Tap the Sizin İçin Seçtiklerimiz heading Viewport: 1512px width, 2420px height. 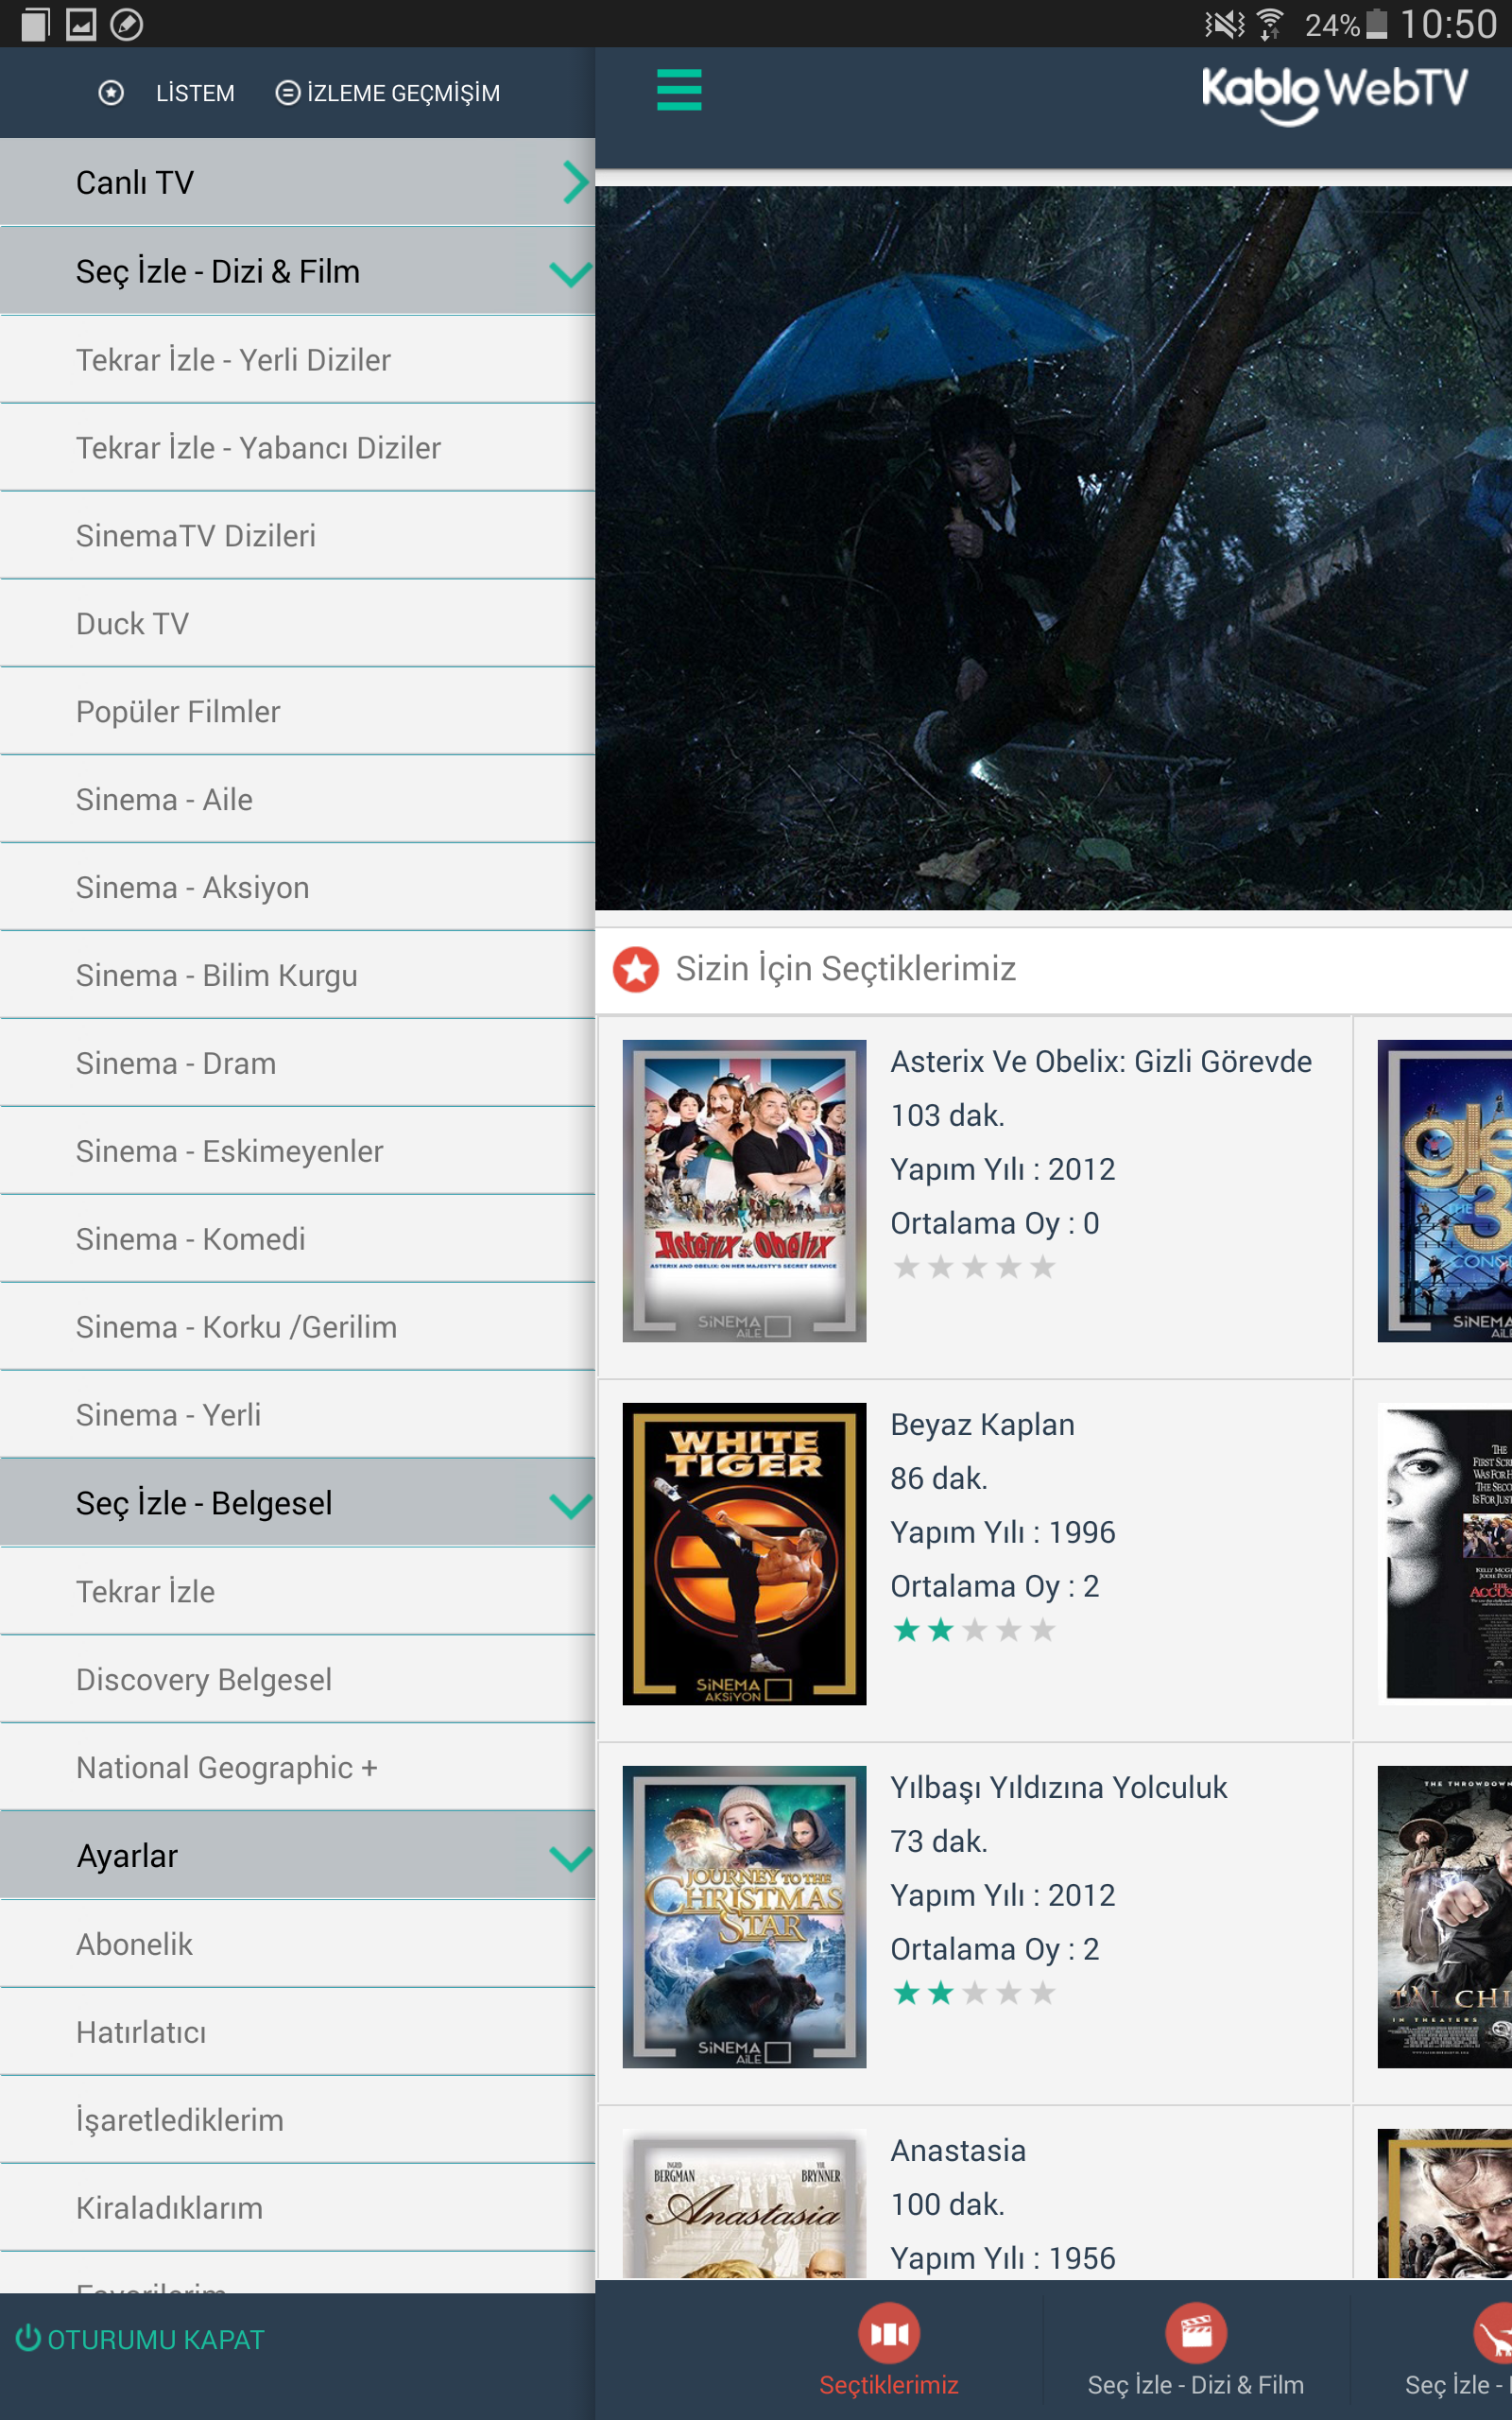pyautogui.click(x=846, y=968)
